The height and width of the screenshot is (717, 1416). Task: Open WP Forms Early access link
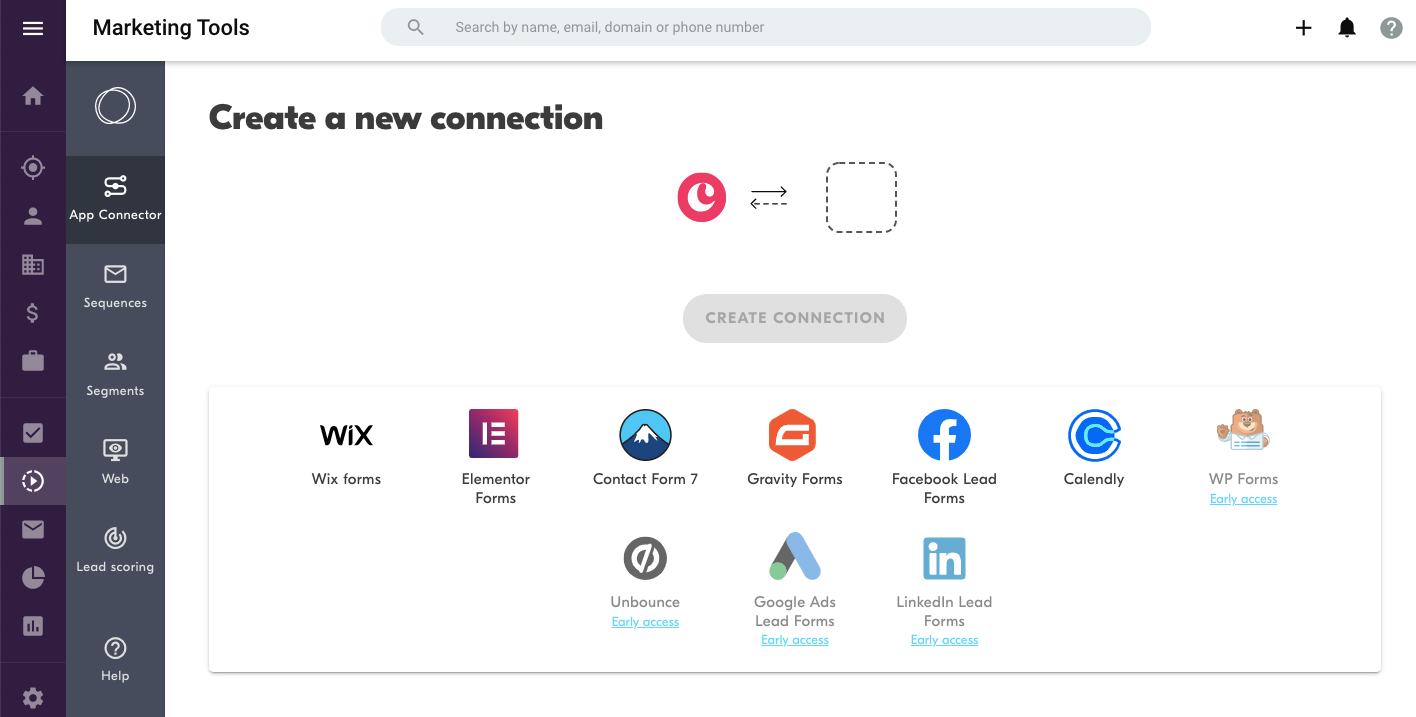1243,499
